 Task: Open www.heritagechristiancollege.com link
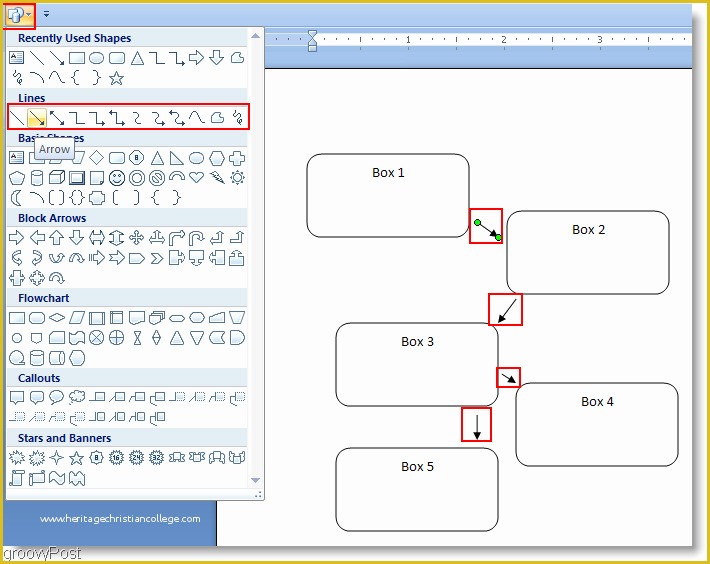point(120,519)
